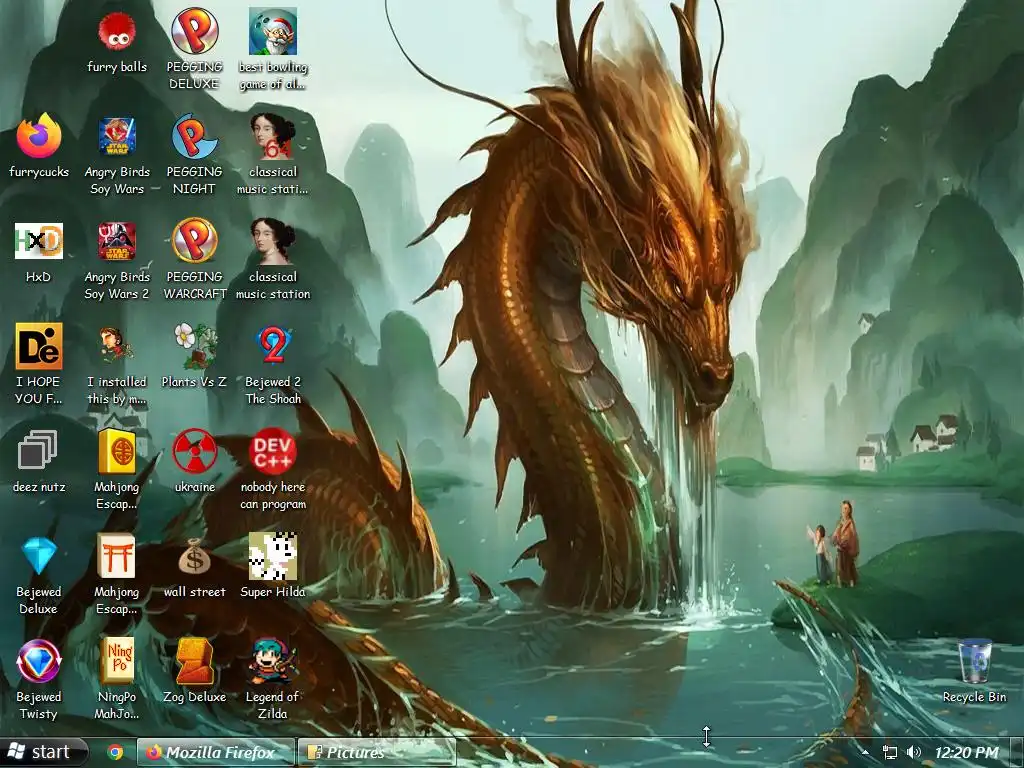The image size is (1024, 768).
Task: Open the 'I installed this by m...' icon
Action: coord(117,346)
